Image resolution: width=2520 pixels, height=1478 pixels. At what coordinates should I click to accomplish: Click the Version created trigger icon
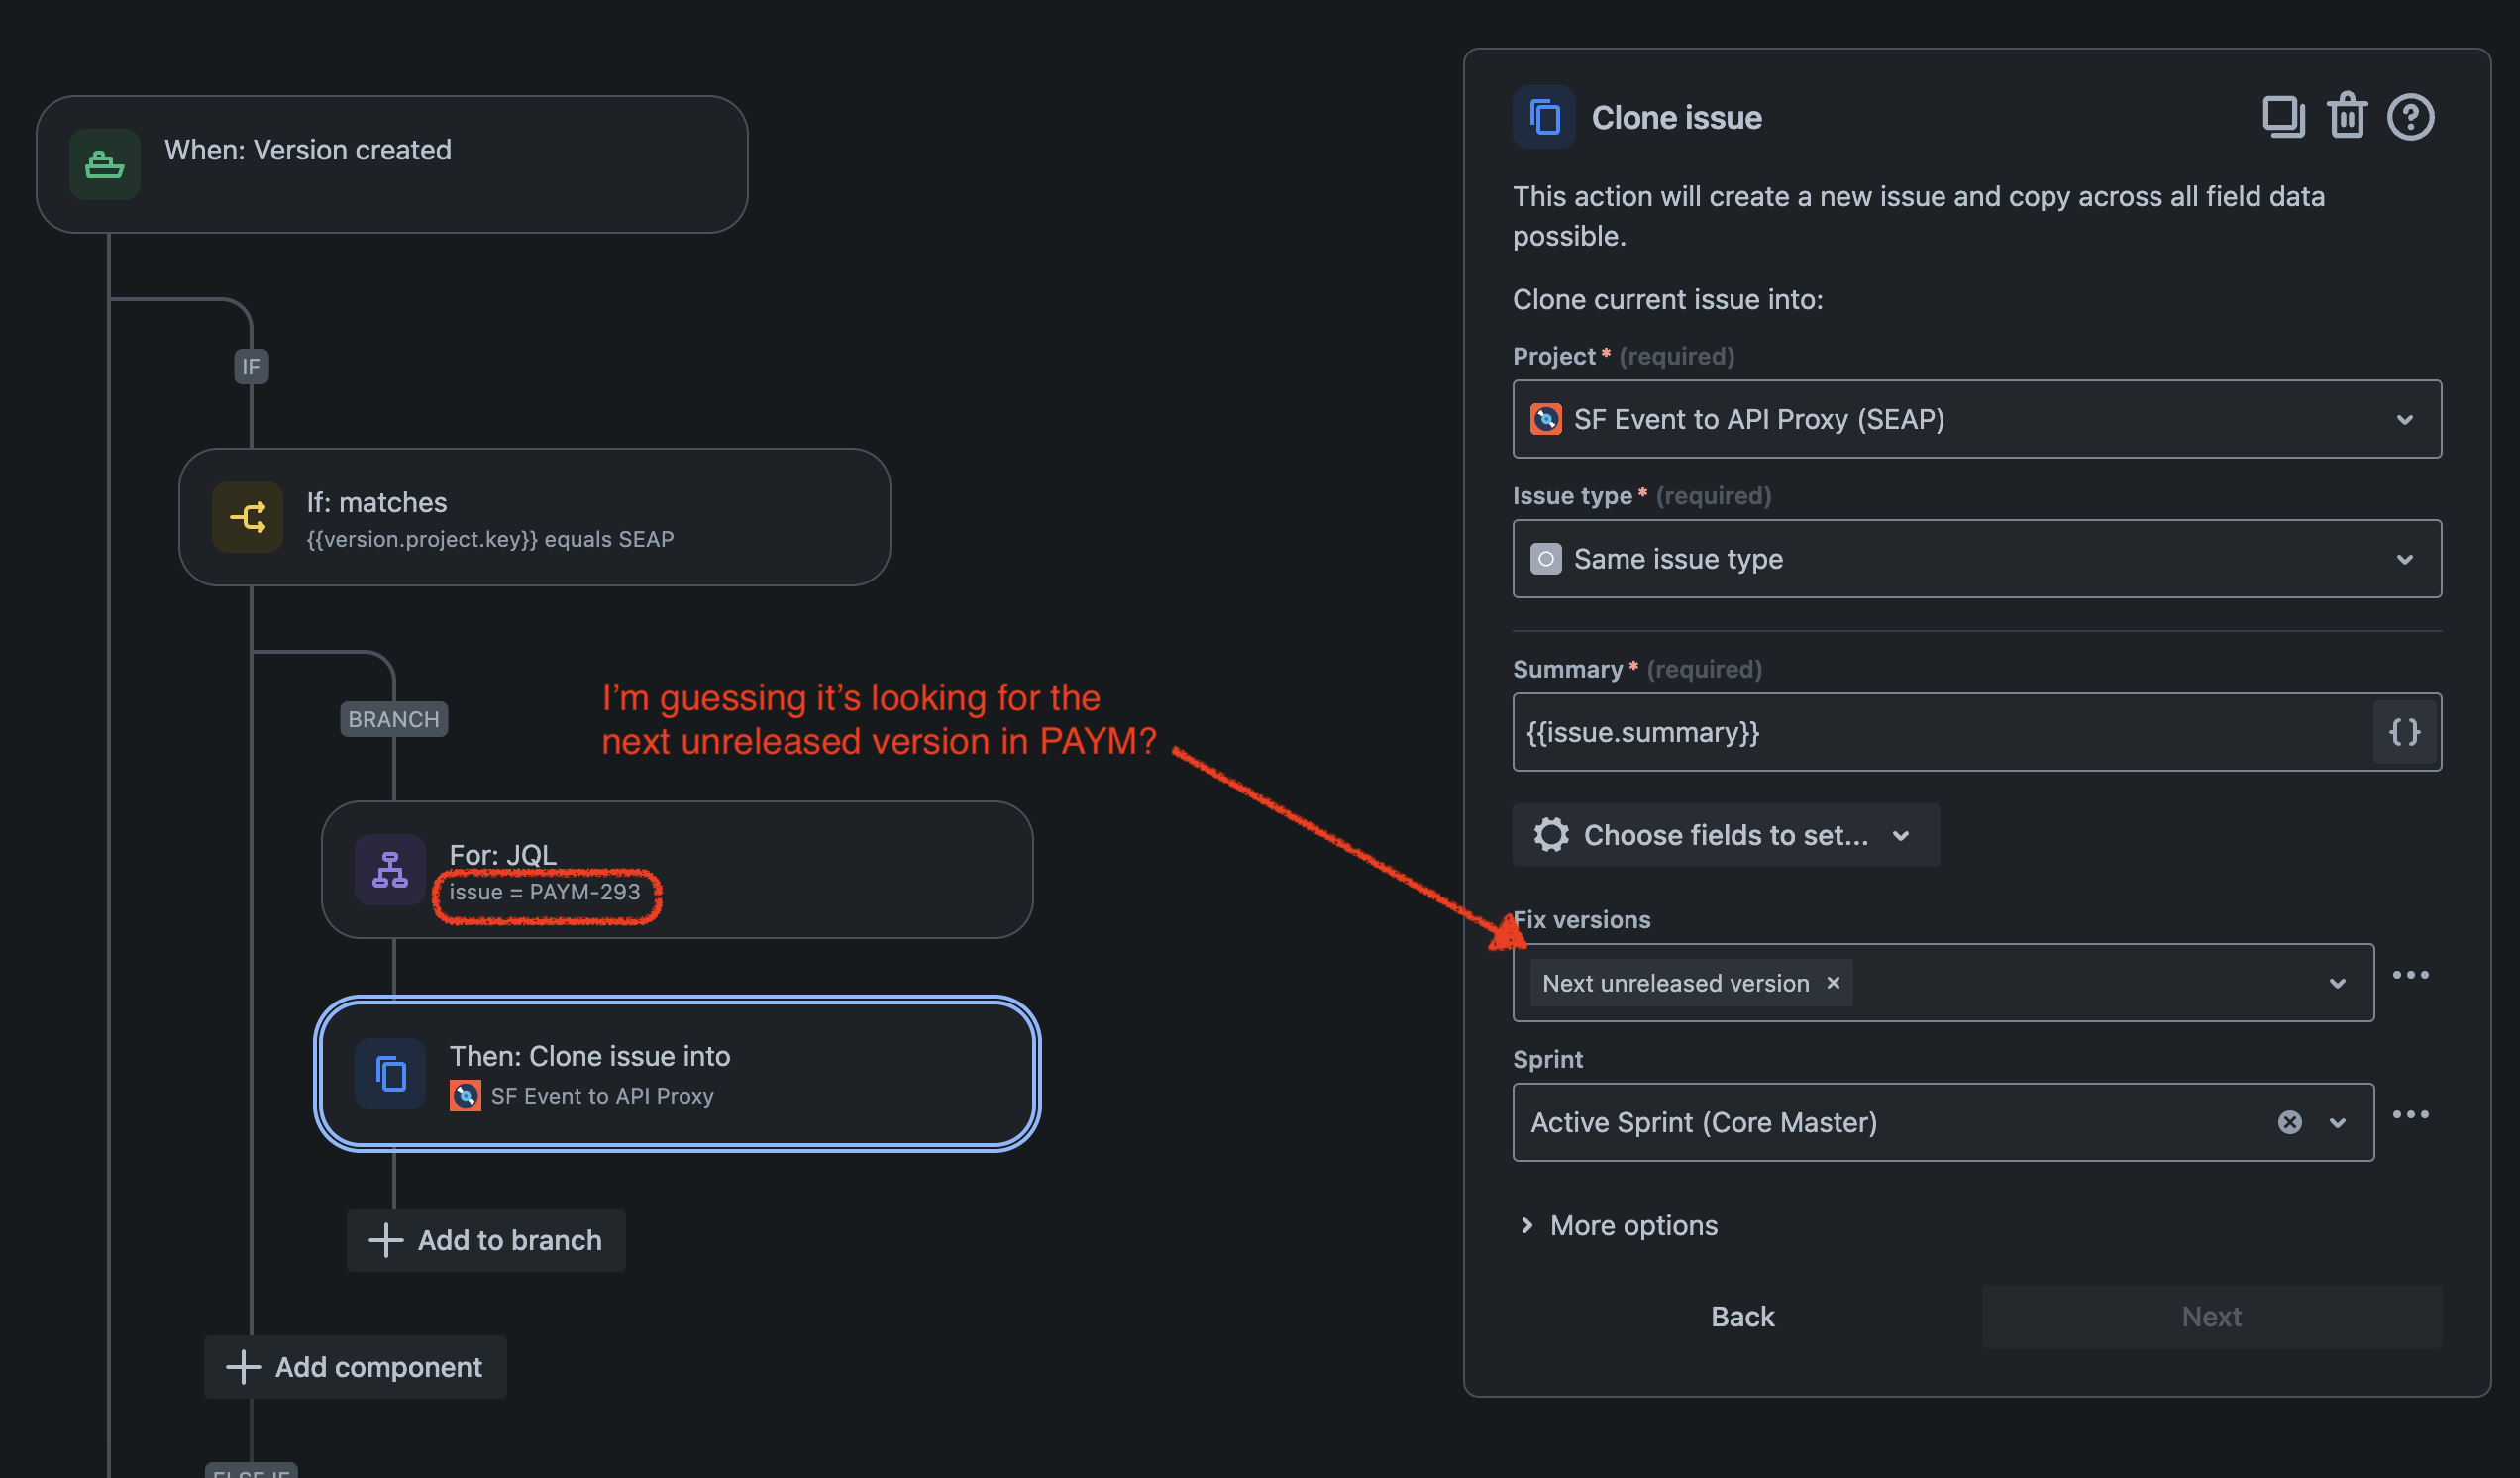[x=105, y=165]
